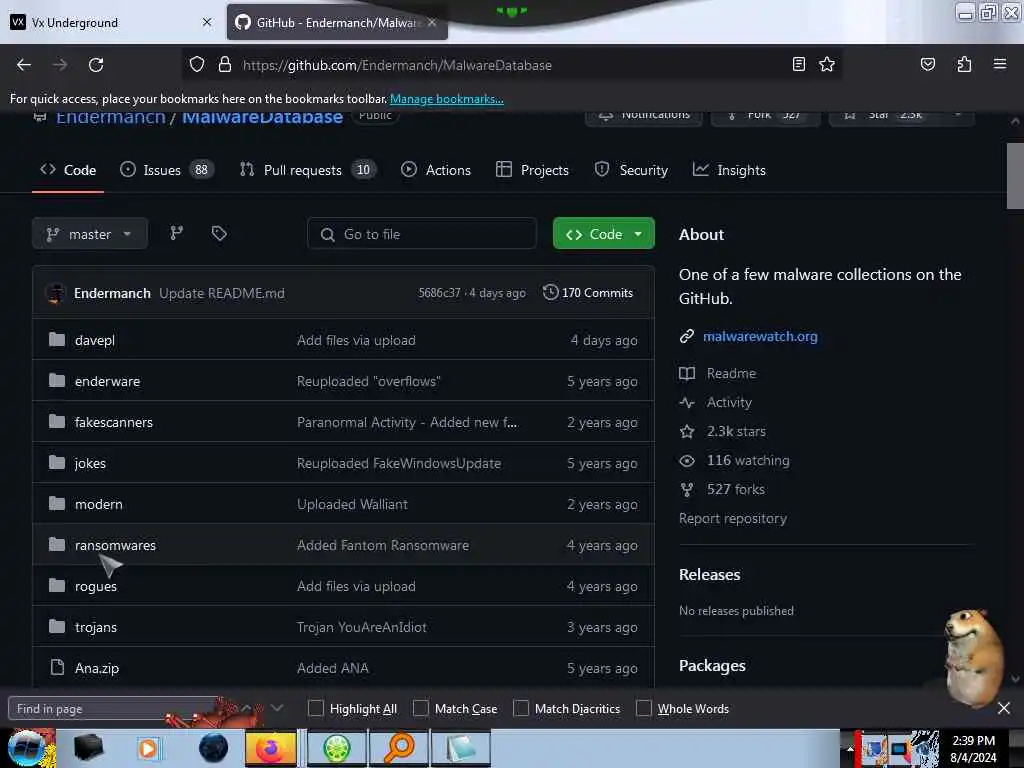Open the magnifier search app in taskbar
This screenshot has width=1024, height=768.
pyautogui.click(x=398, y=748)
